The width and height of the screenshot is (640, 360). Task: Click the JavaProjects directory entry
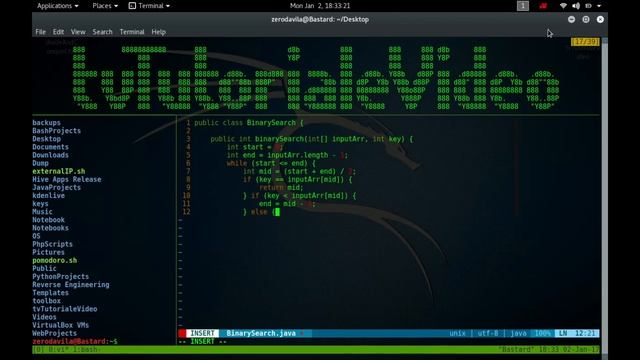(56, 187)
